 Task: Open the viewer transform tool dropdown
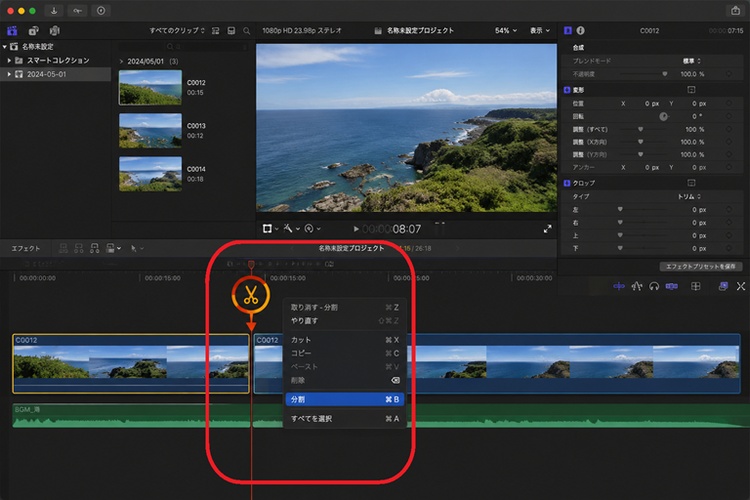pyautogui.click(x=270, y=229)
